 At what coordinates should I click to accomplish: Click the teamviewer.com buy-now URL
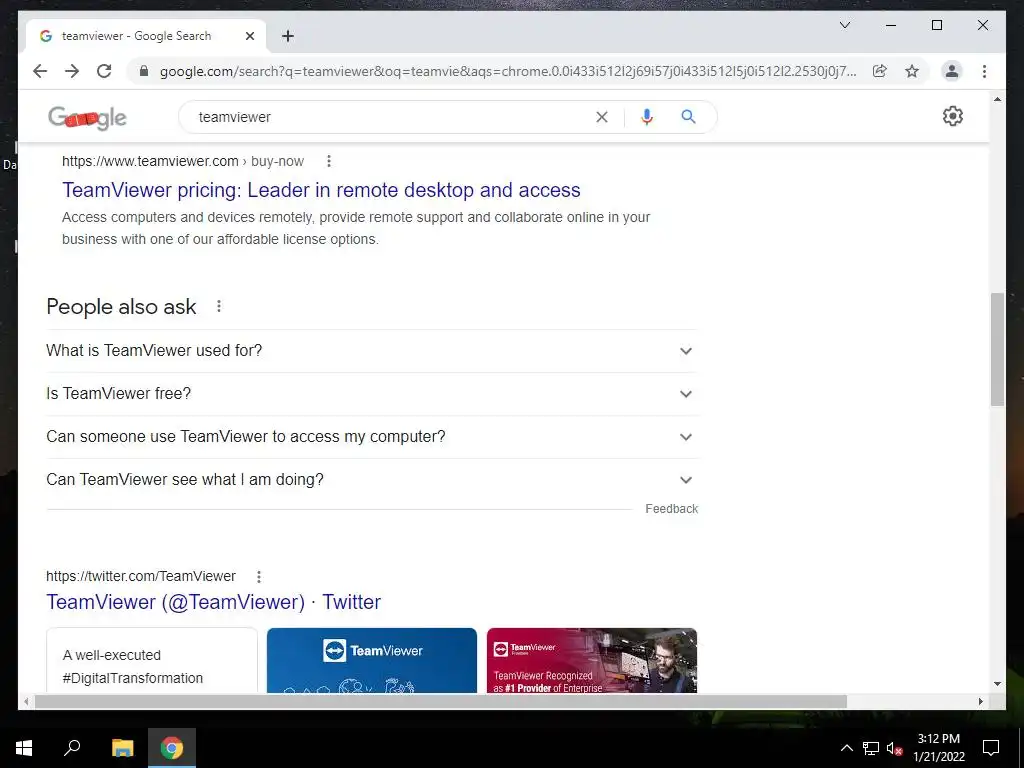pos(183,161)
